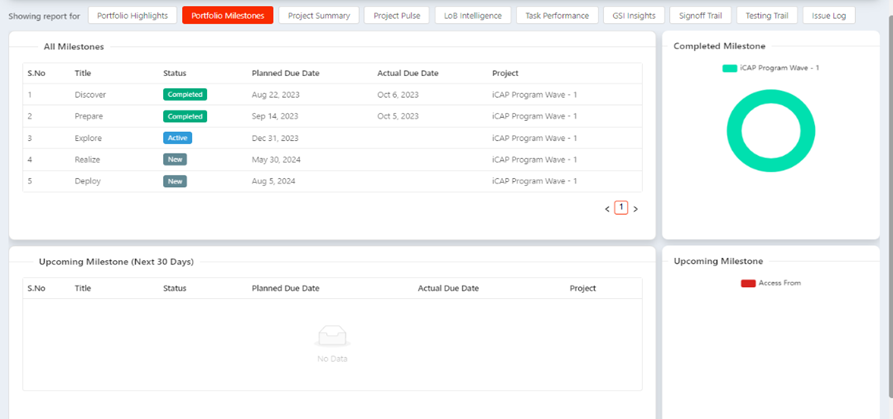Open the Project Pulse report
This screenshot has width=893, height=419.
tap(396, 15)
